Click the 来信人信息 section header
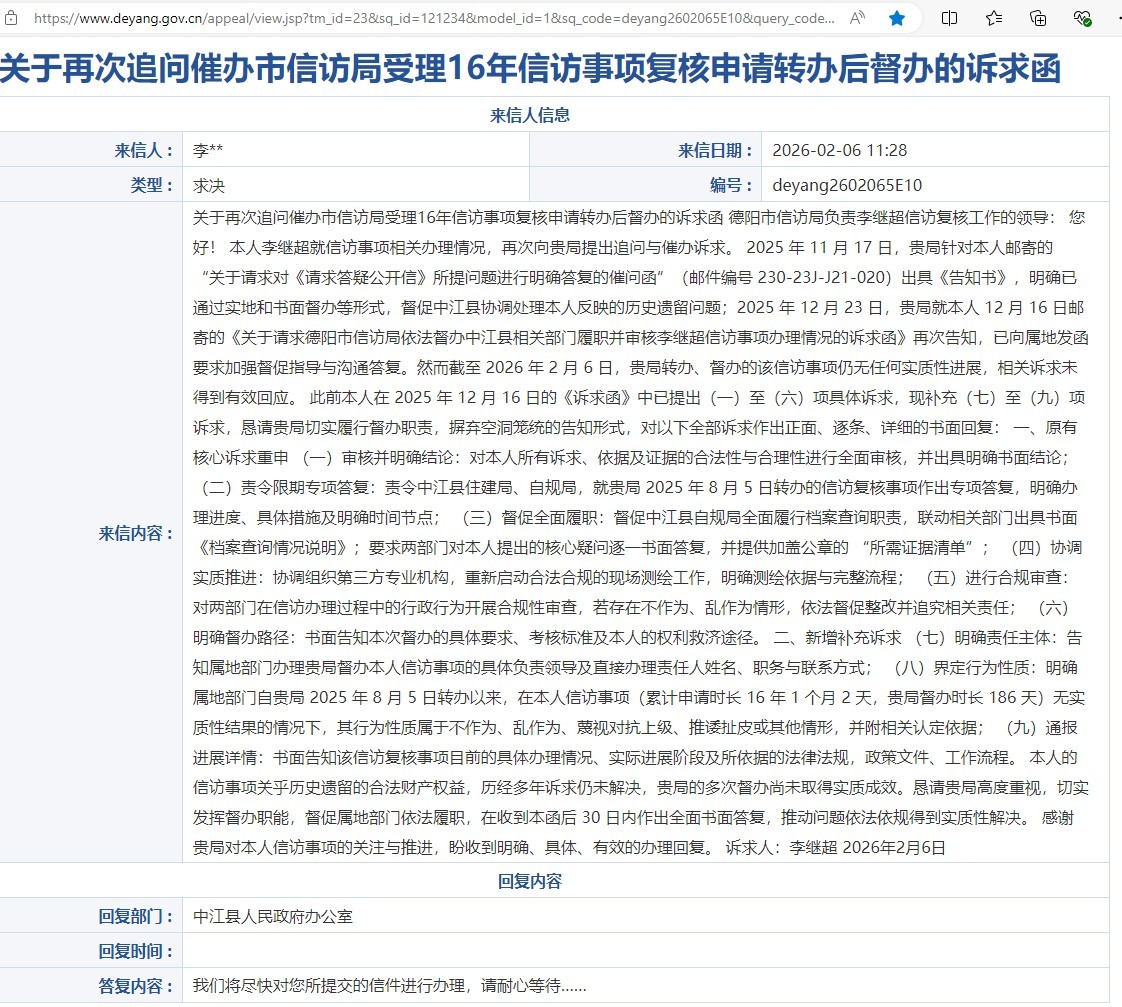Image resolution: width=1122 pixels, height=1007 pixels. (530, 115)
